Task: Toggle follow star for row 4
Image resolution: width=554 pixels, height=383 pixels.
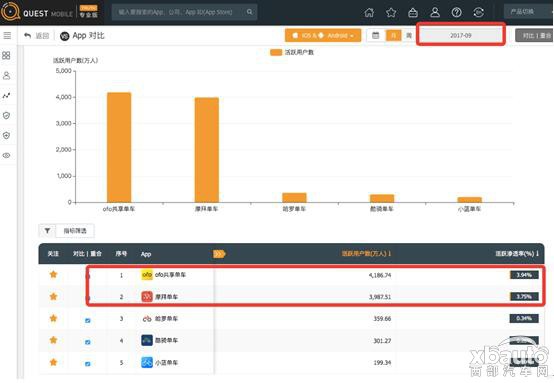Action: [x=53, y=340]
